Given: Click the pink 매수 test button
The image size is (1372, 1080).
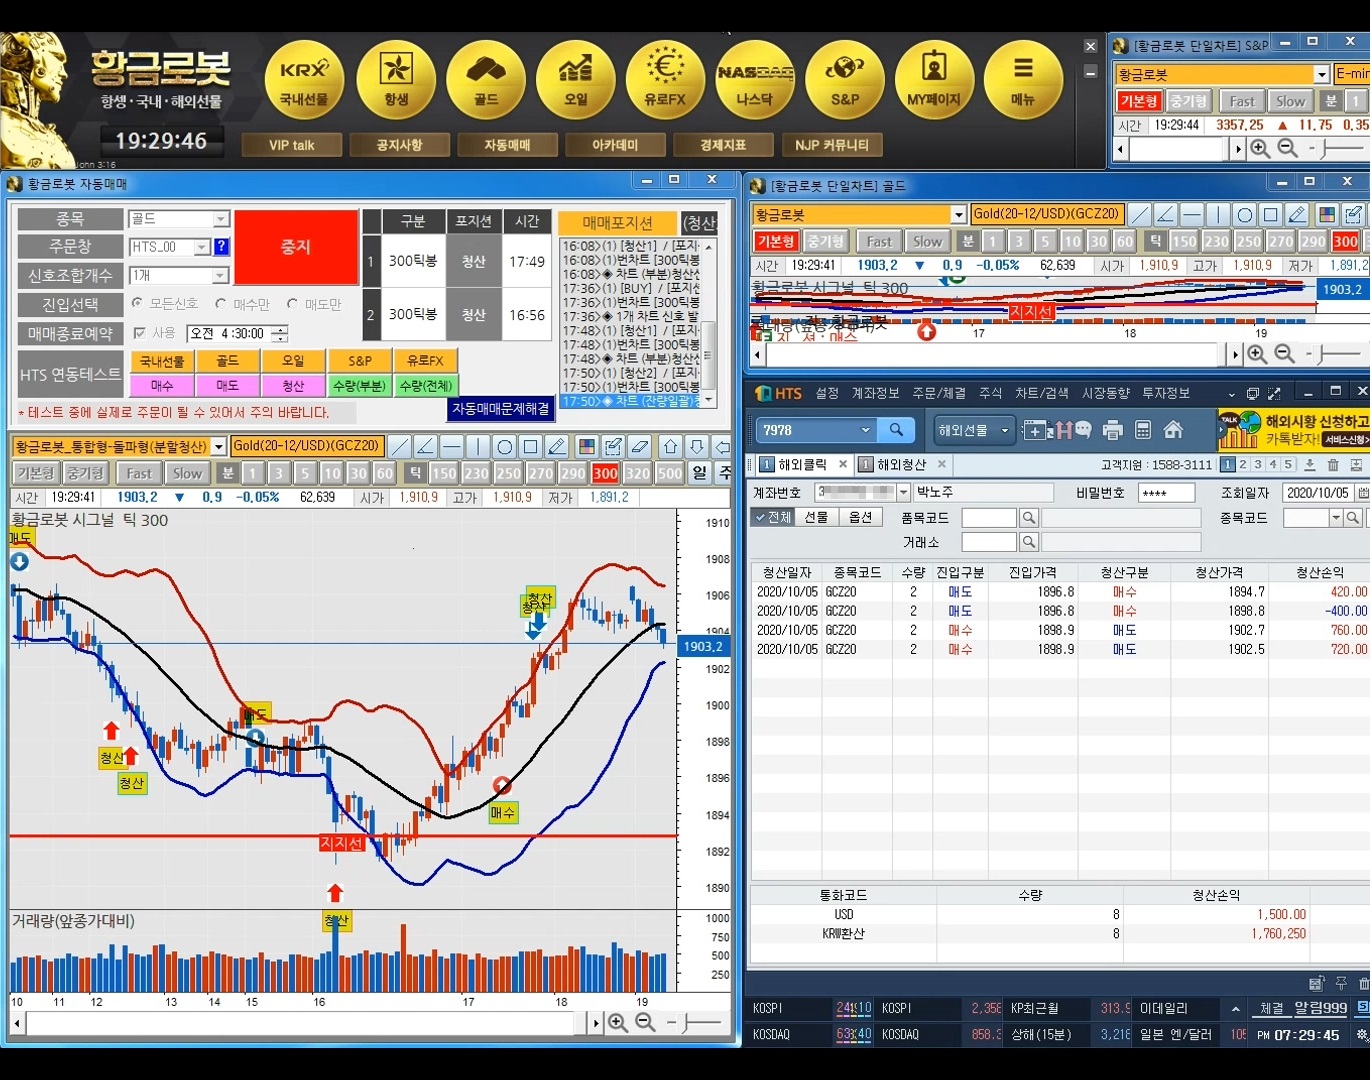Looking at the screenshot, I should pos(162,385).
